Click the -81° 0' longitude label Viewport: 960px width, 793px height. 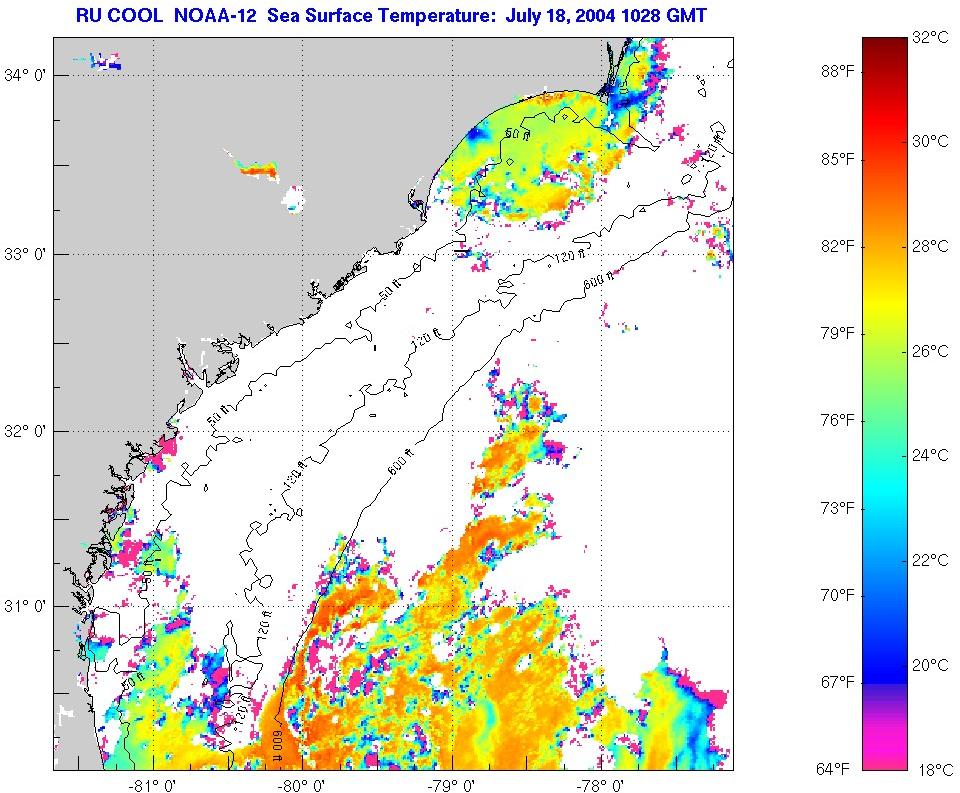point(153,785)
